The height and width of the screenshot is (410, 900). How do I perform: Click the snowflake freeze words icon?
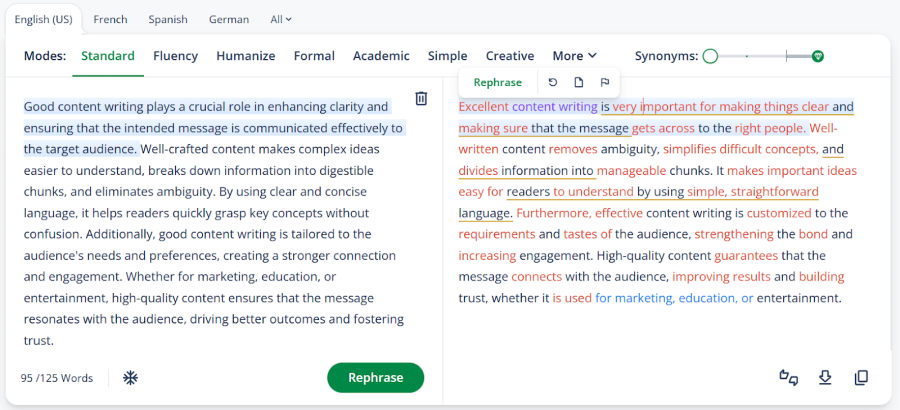point(130,378)
